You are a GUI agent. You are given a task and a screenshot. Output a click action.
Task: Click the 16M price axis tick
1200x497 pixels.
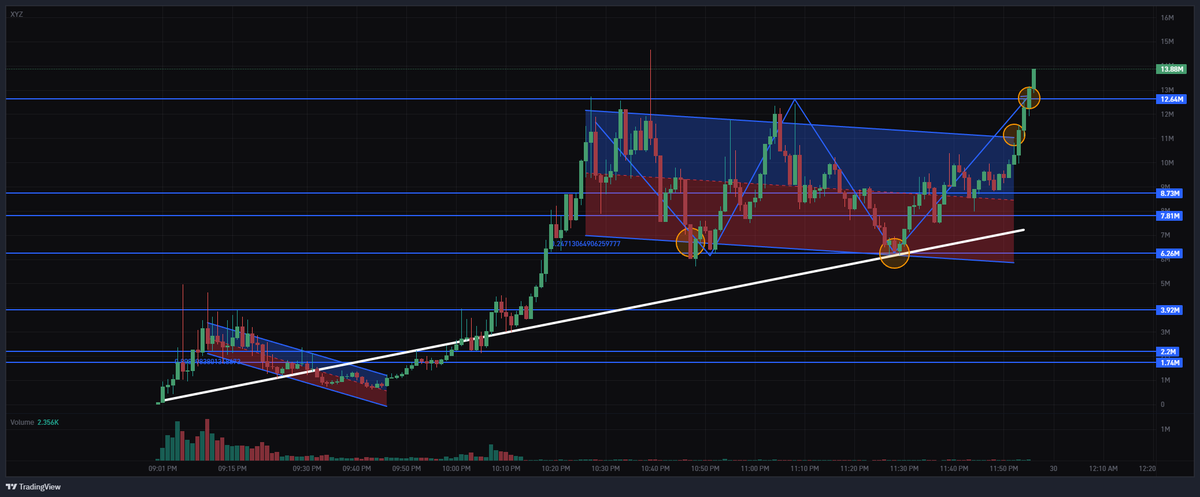1167,18
